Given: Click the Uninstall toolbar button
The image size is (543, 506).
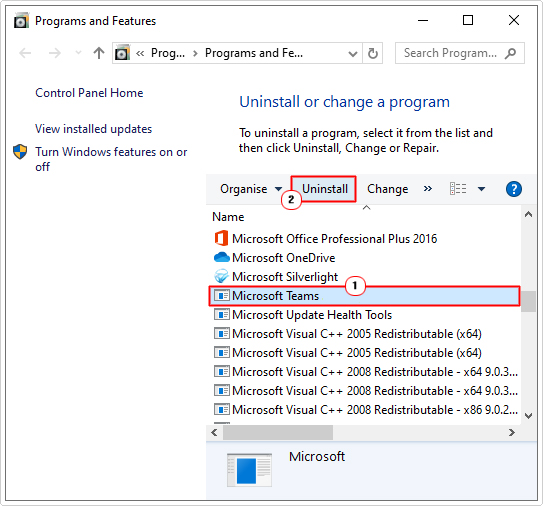Looking at the screenshot, I should (324, 189).
